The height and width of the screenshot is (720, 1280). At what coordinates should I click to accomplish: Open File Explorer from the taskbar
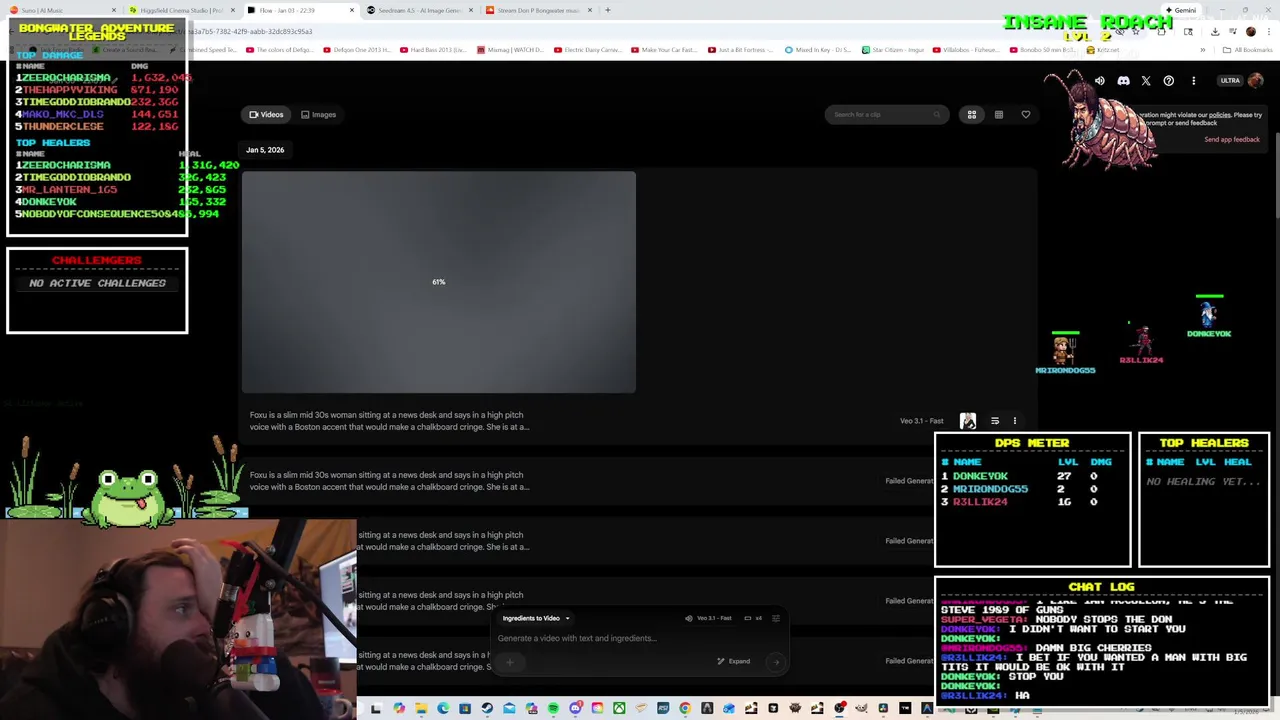[421, 709]
